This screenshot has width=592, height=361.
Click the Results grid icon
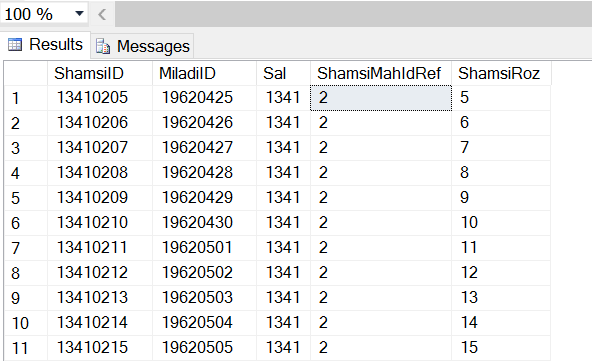(x=15, y=45)
